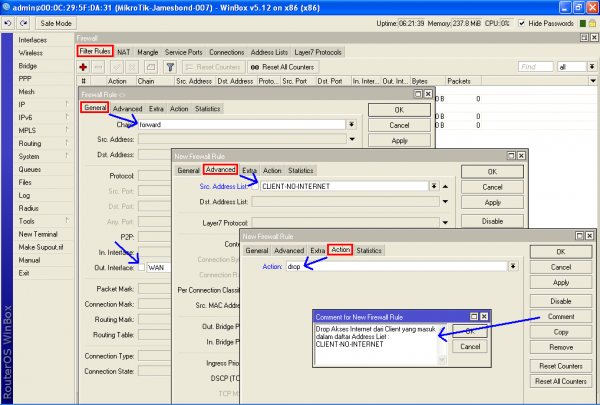Click the Find search field
This screenshot has width=600, height=405.
tap(535, 67)
